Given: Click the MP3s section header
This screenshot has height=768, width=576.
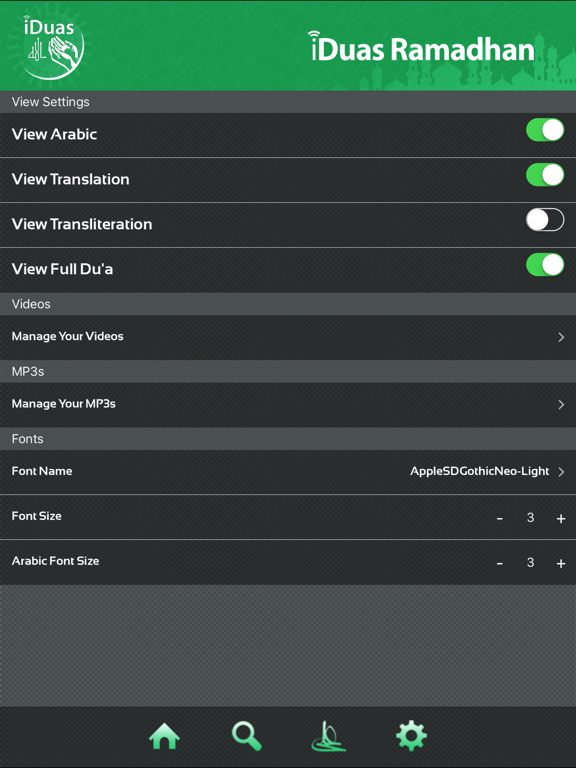Looking at the screenshot, I should coord(288,371).
